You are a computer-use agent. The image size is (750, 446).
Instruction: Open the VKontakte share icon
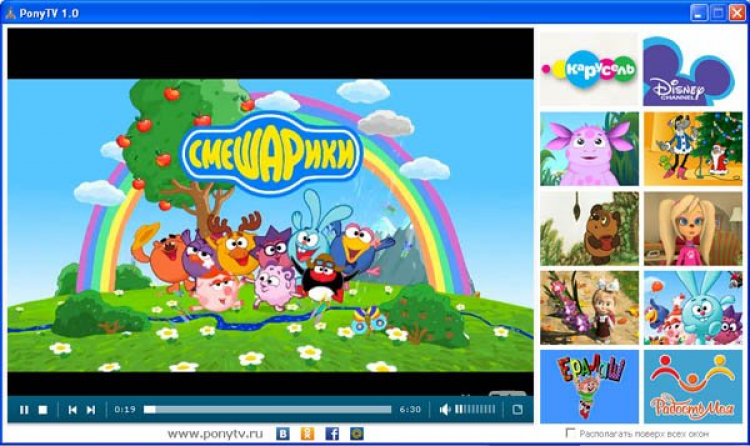(x=283, y=434)
